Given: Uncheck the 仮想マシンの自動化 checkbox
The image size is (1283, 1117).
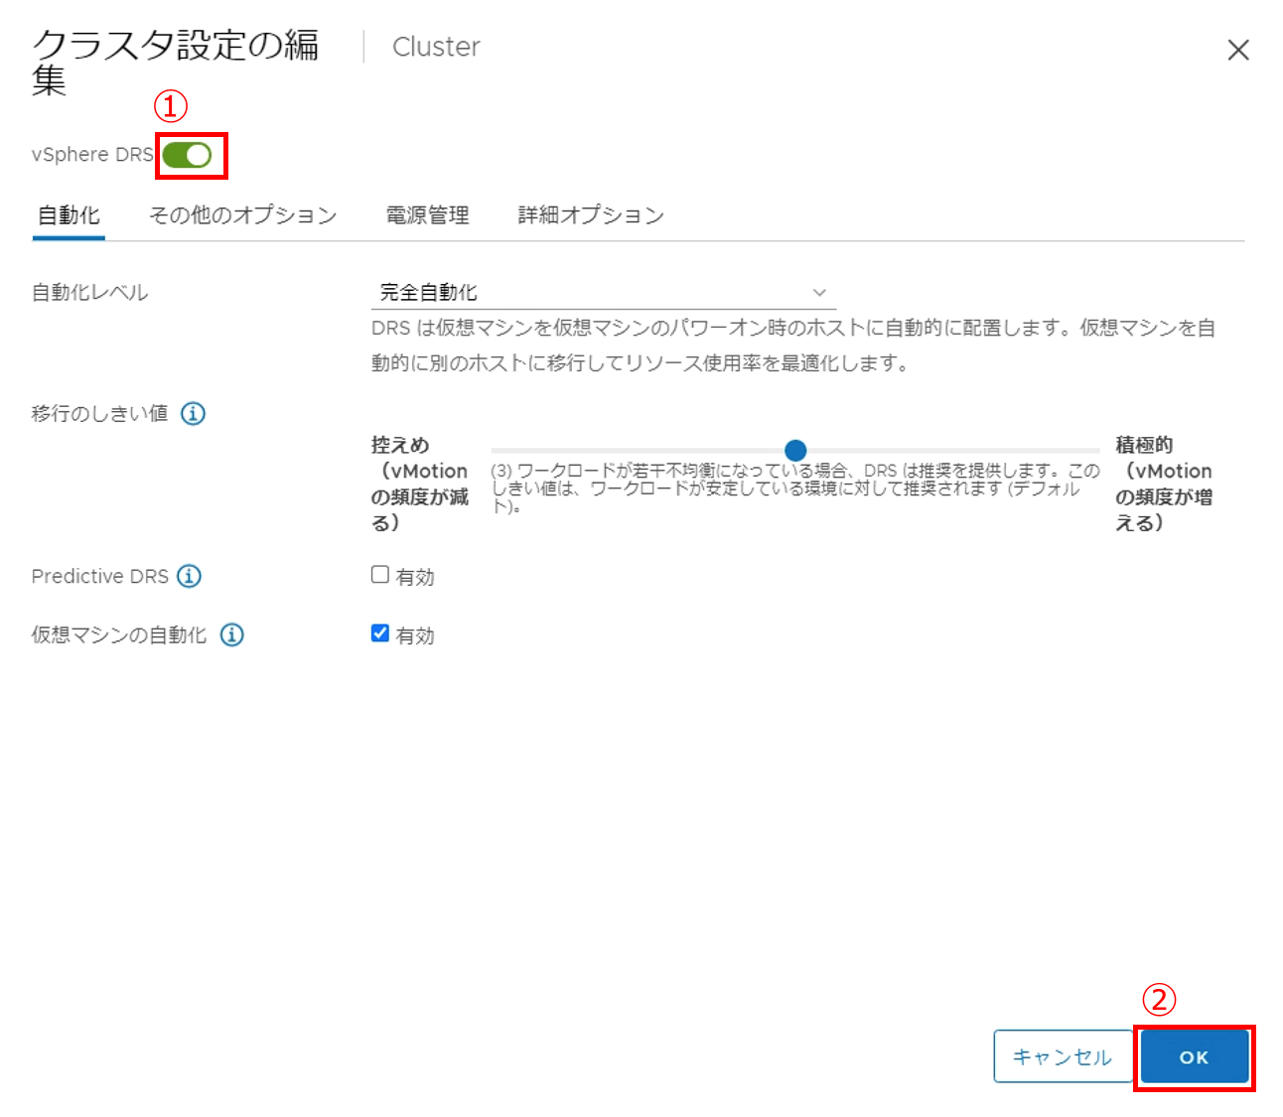Looking at the screenshot, I should pos(380,634).
